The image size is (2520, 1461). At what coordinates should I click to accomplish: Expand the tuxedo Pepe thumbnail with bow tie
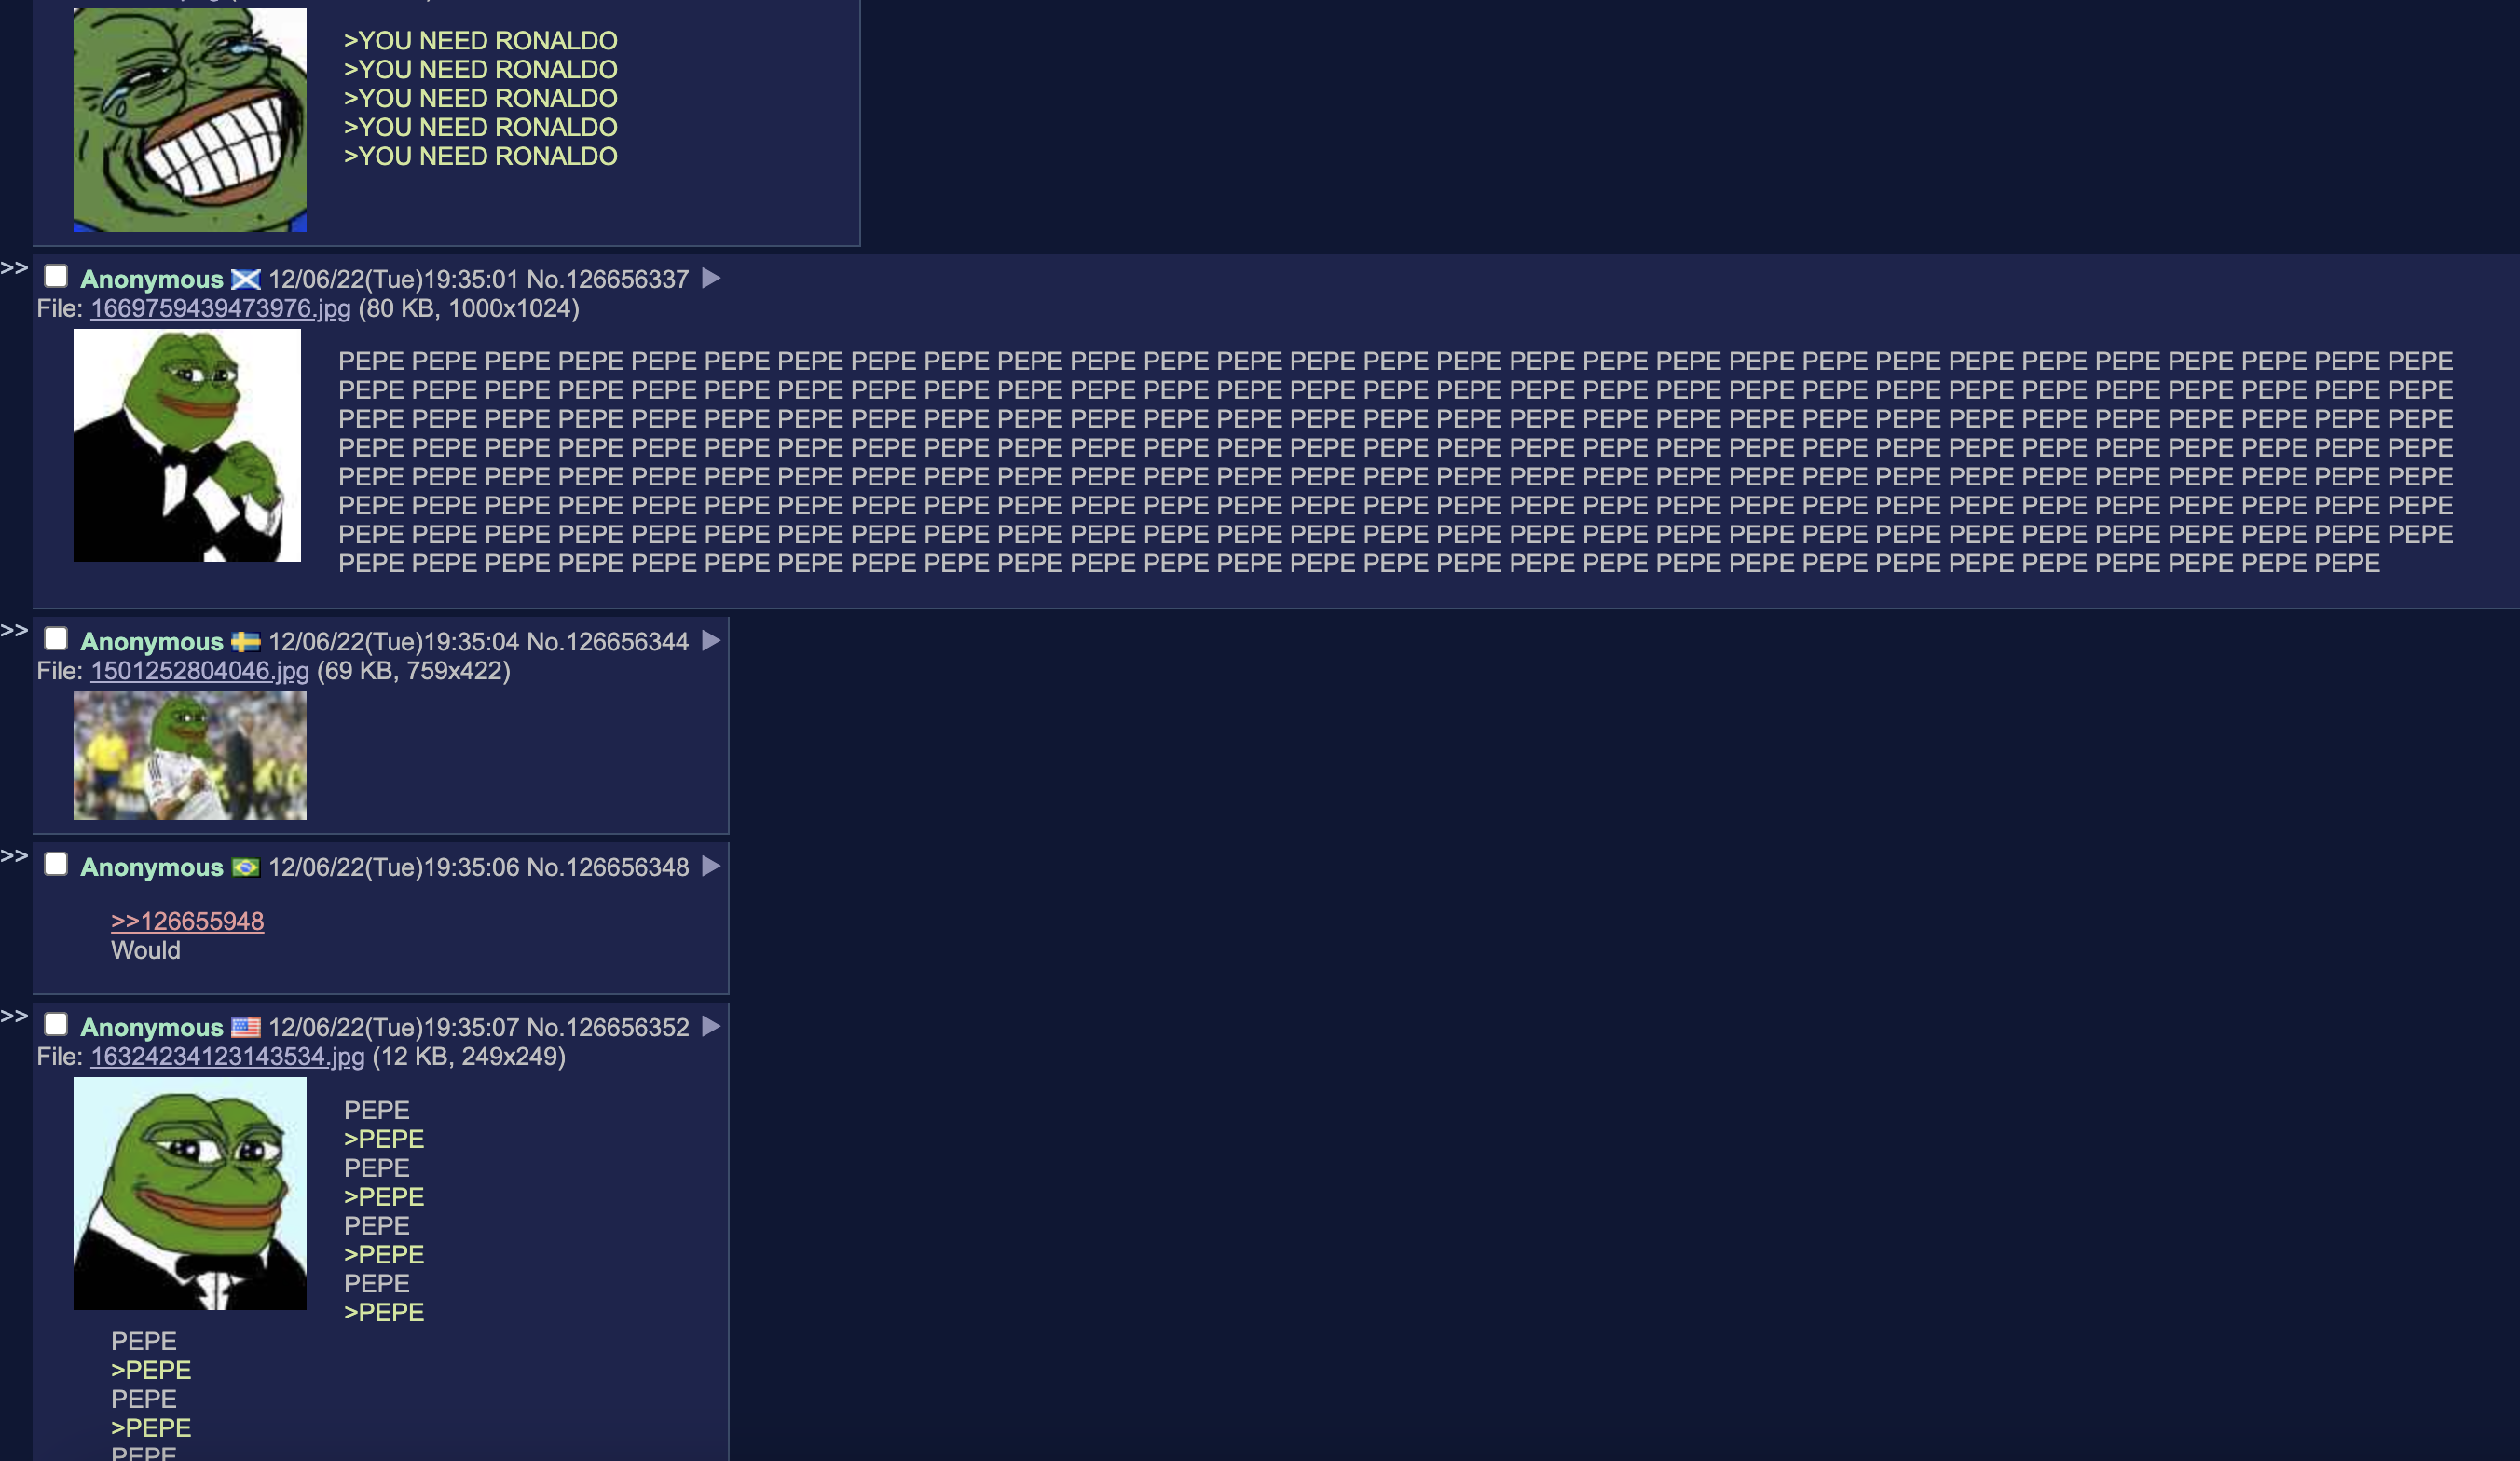[187, 445]
